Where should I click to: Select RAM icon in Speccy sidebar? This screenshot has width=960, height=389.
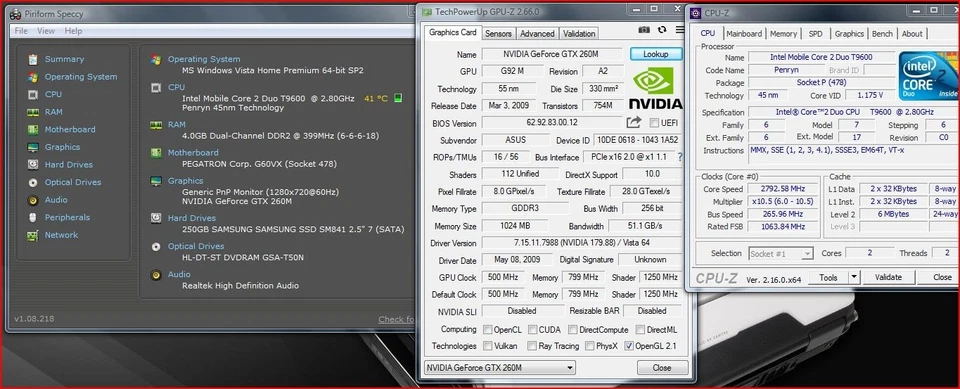[33, 112]
